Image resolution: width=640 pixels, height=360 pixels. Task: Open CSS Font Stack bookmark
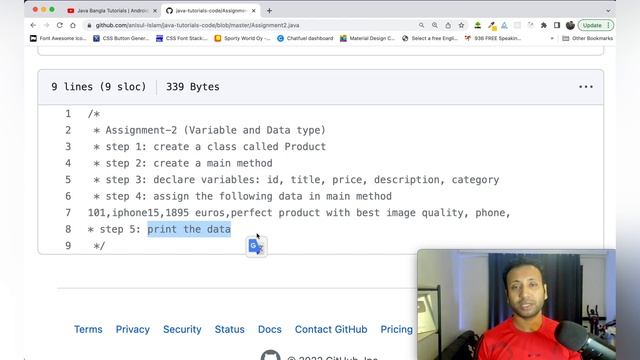tap(182, 38)
